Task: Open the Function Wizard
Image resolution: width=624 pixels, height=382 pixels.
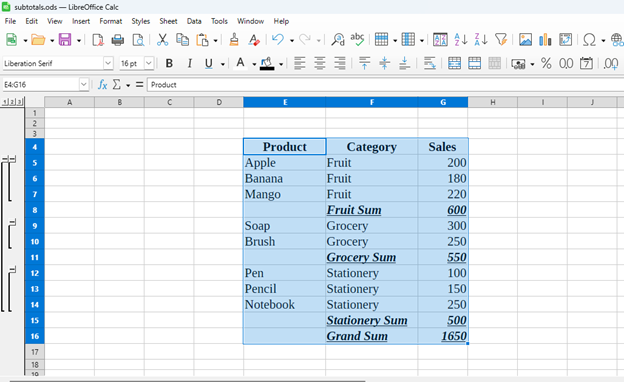Action: [102, 84]
